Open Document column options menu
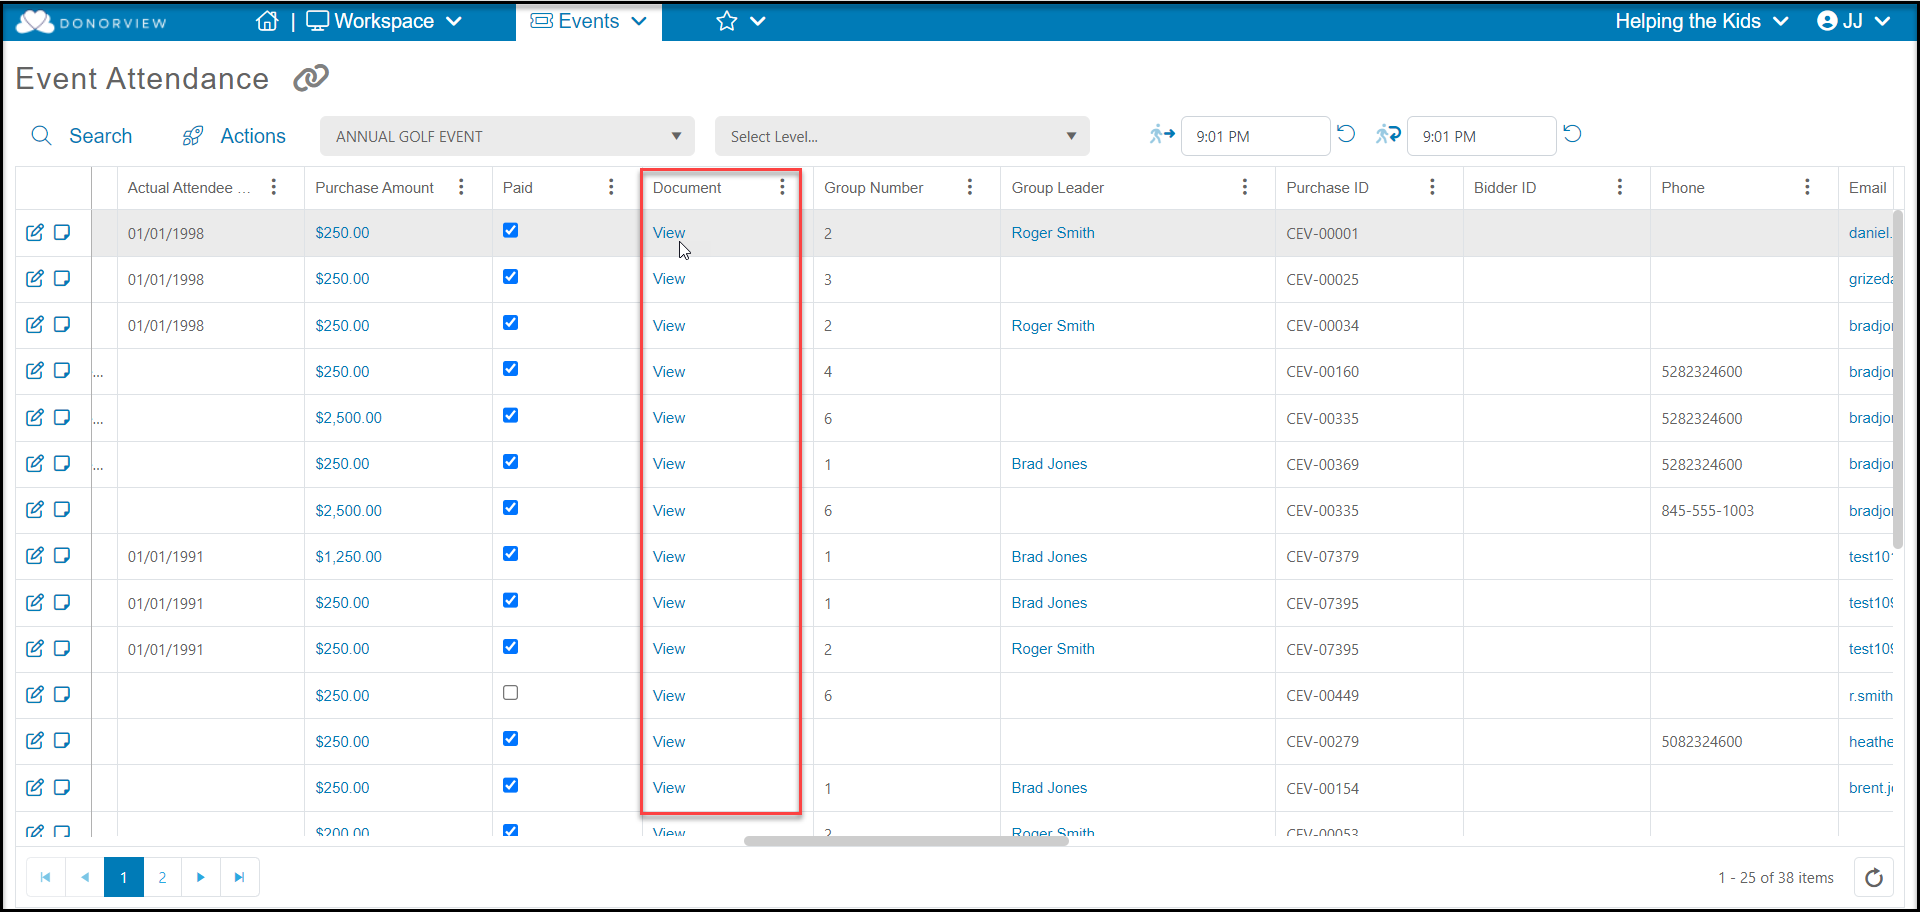1920x912 pixels. click(782, 187)
